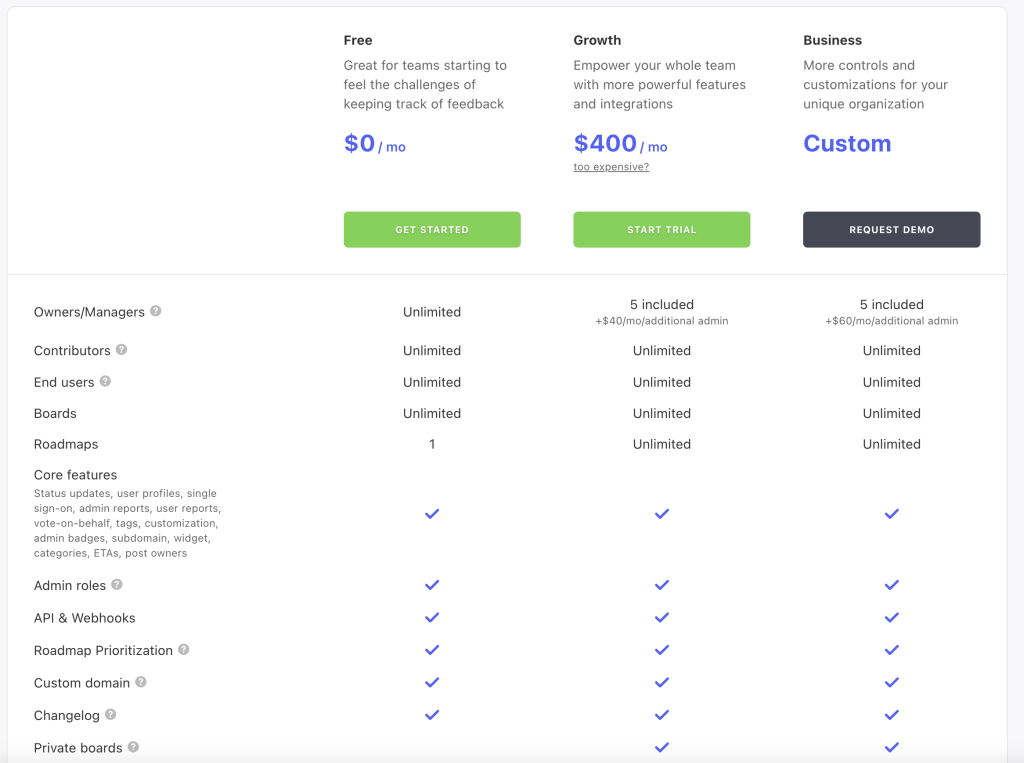Click the End users row label
Screen dimensions: 1024x763
(64, 382)
